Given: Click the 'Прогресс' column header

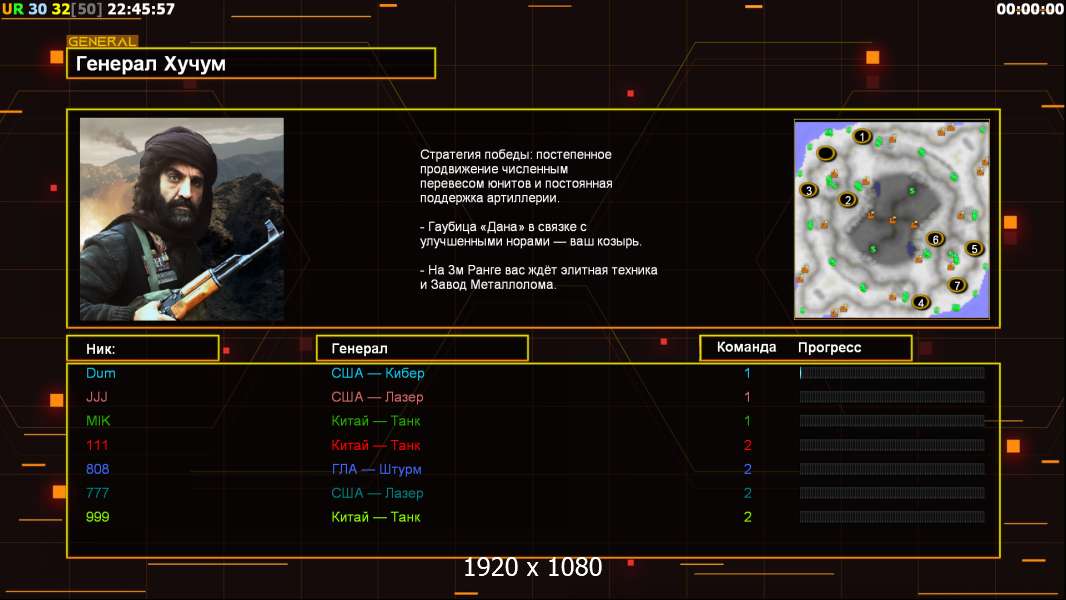Looking at the screenshot, I should click(x=829, y=348).
